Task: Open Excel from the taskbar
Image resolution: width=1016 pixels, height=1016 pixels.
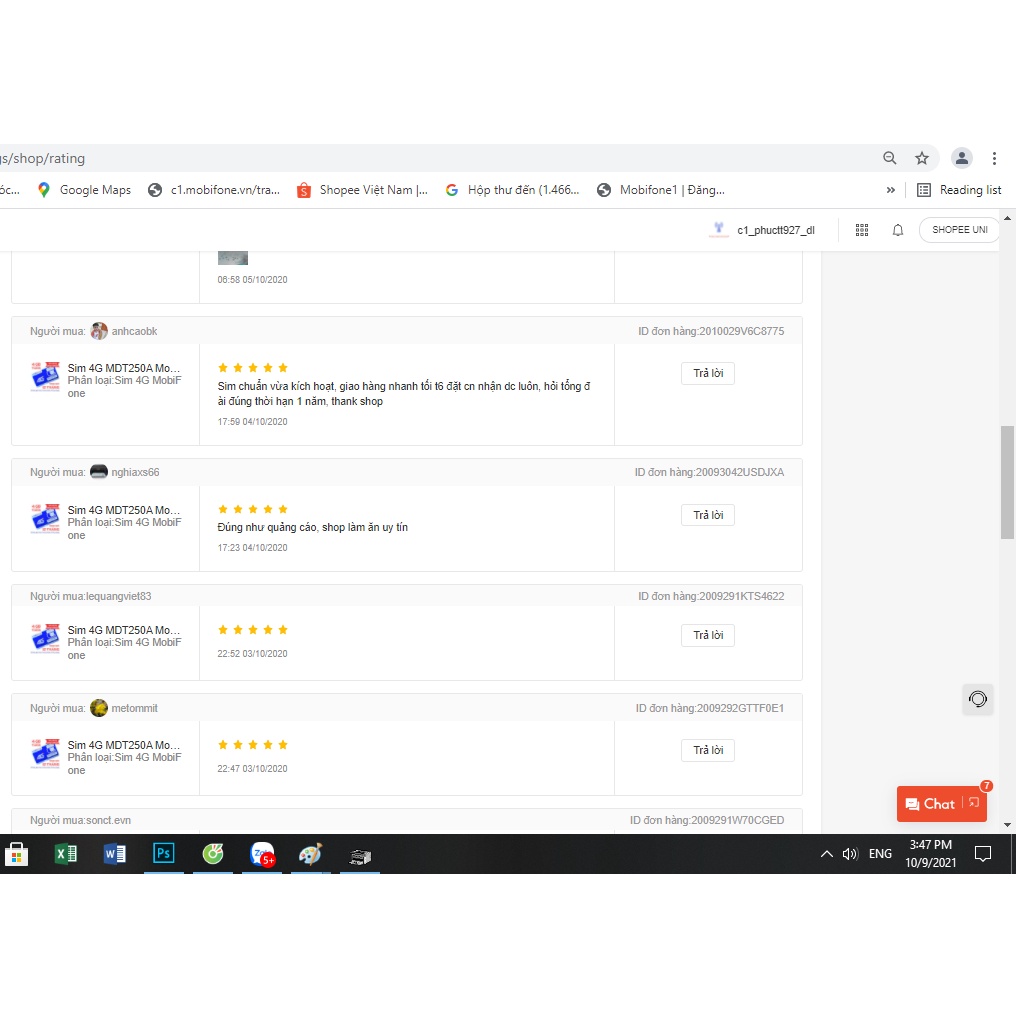Action: [65, 854]
